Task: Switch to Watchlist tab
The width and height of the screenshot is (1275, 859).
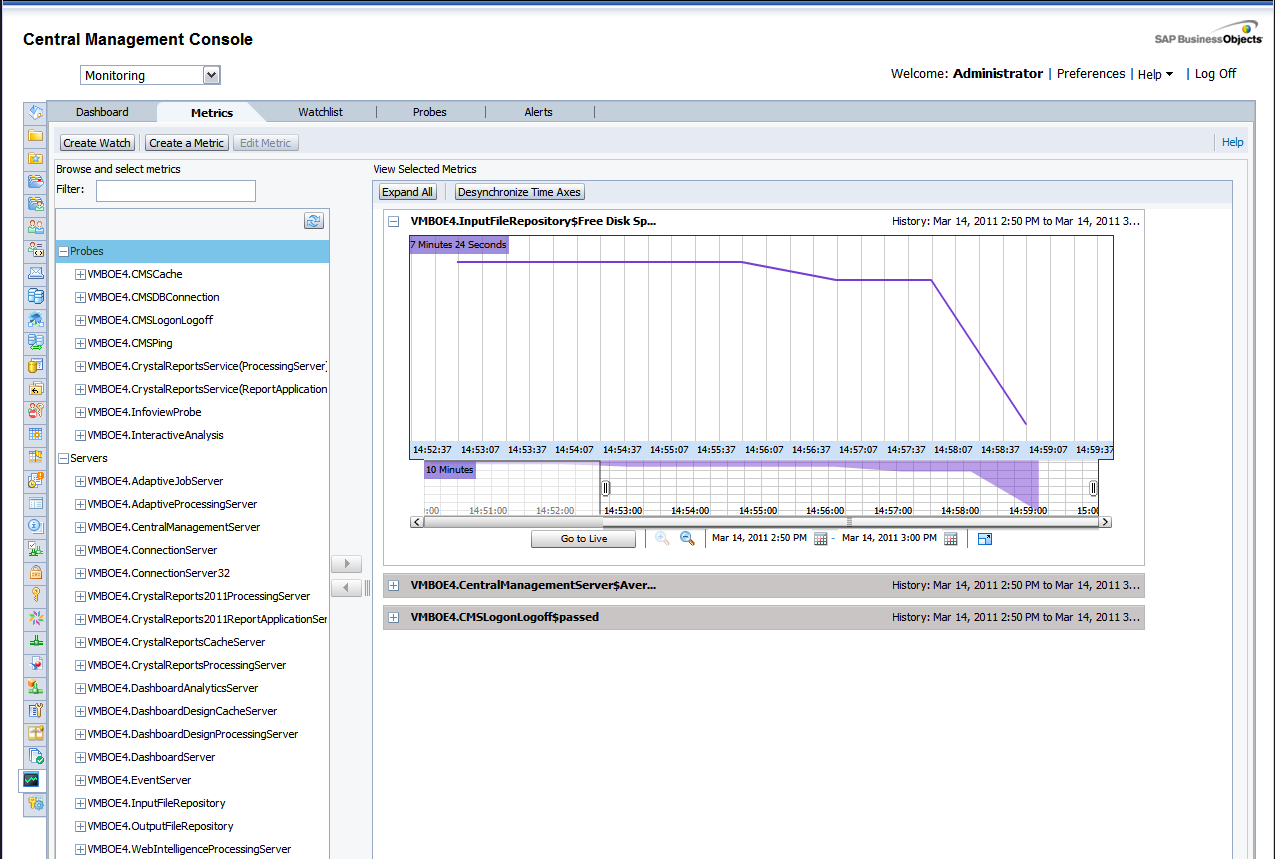Action: 321,112
